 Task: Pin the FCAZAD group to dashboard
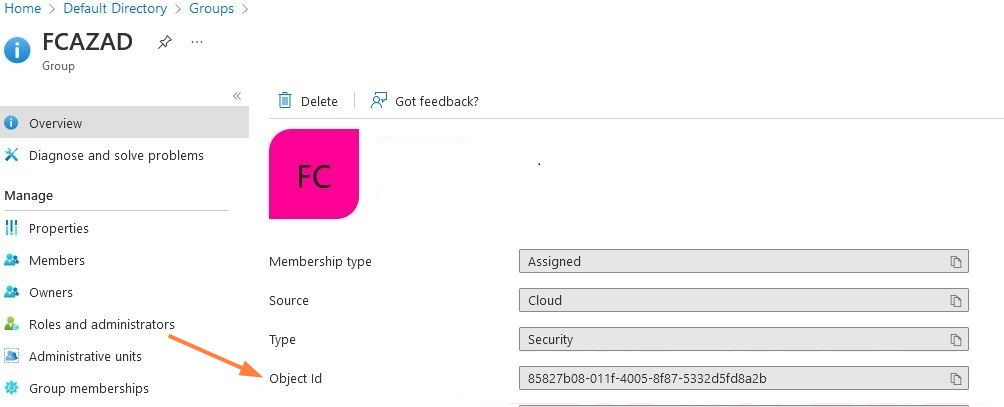(x=165, y=43)
